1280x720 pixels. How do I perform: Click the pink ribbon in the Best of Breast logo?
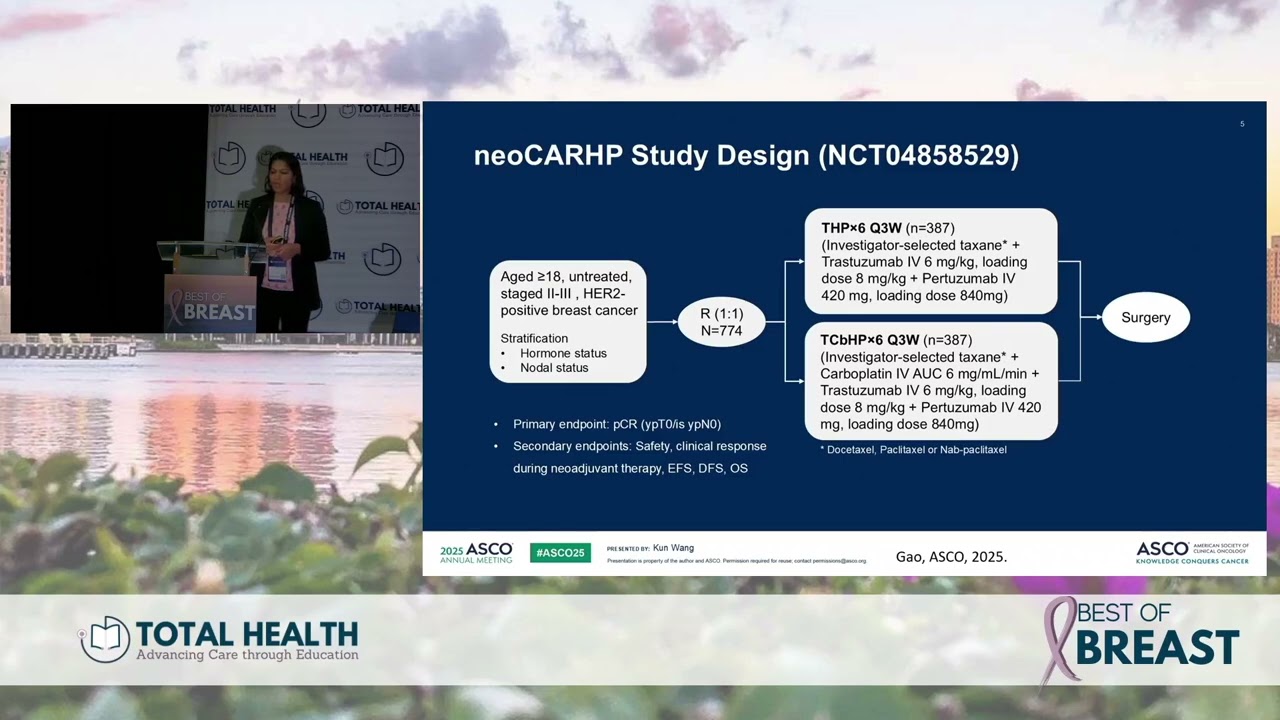(1059, 642)
